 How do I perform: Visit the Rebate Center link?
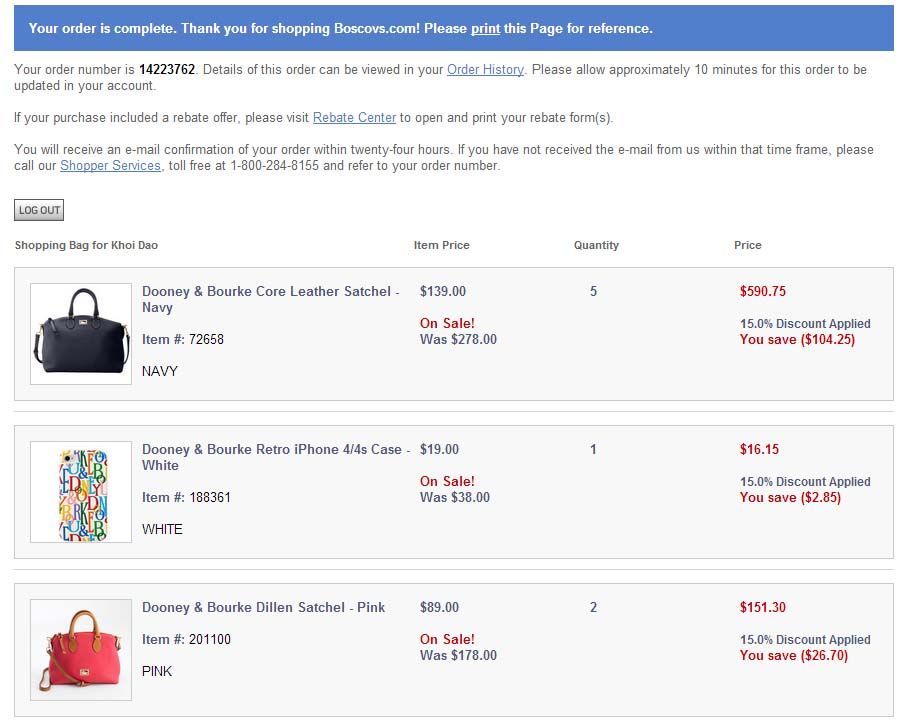pyautogui.click(x=354, y=118)
